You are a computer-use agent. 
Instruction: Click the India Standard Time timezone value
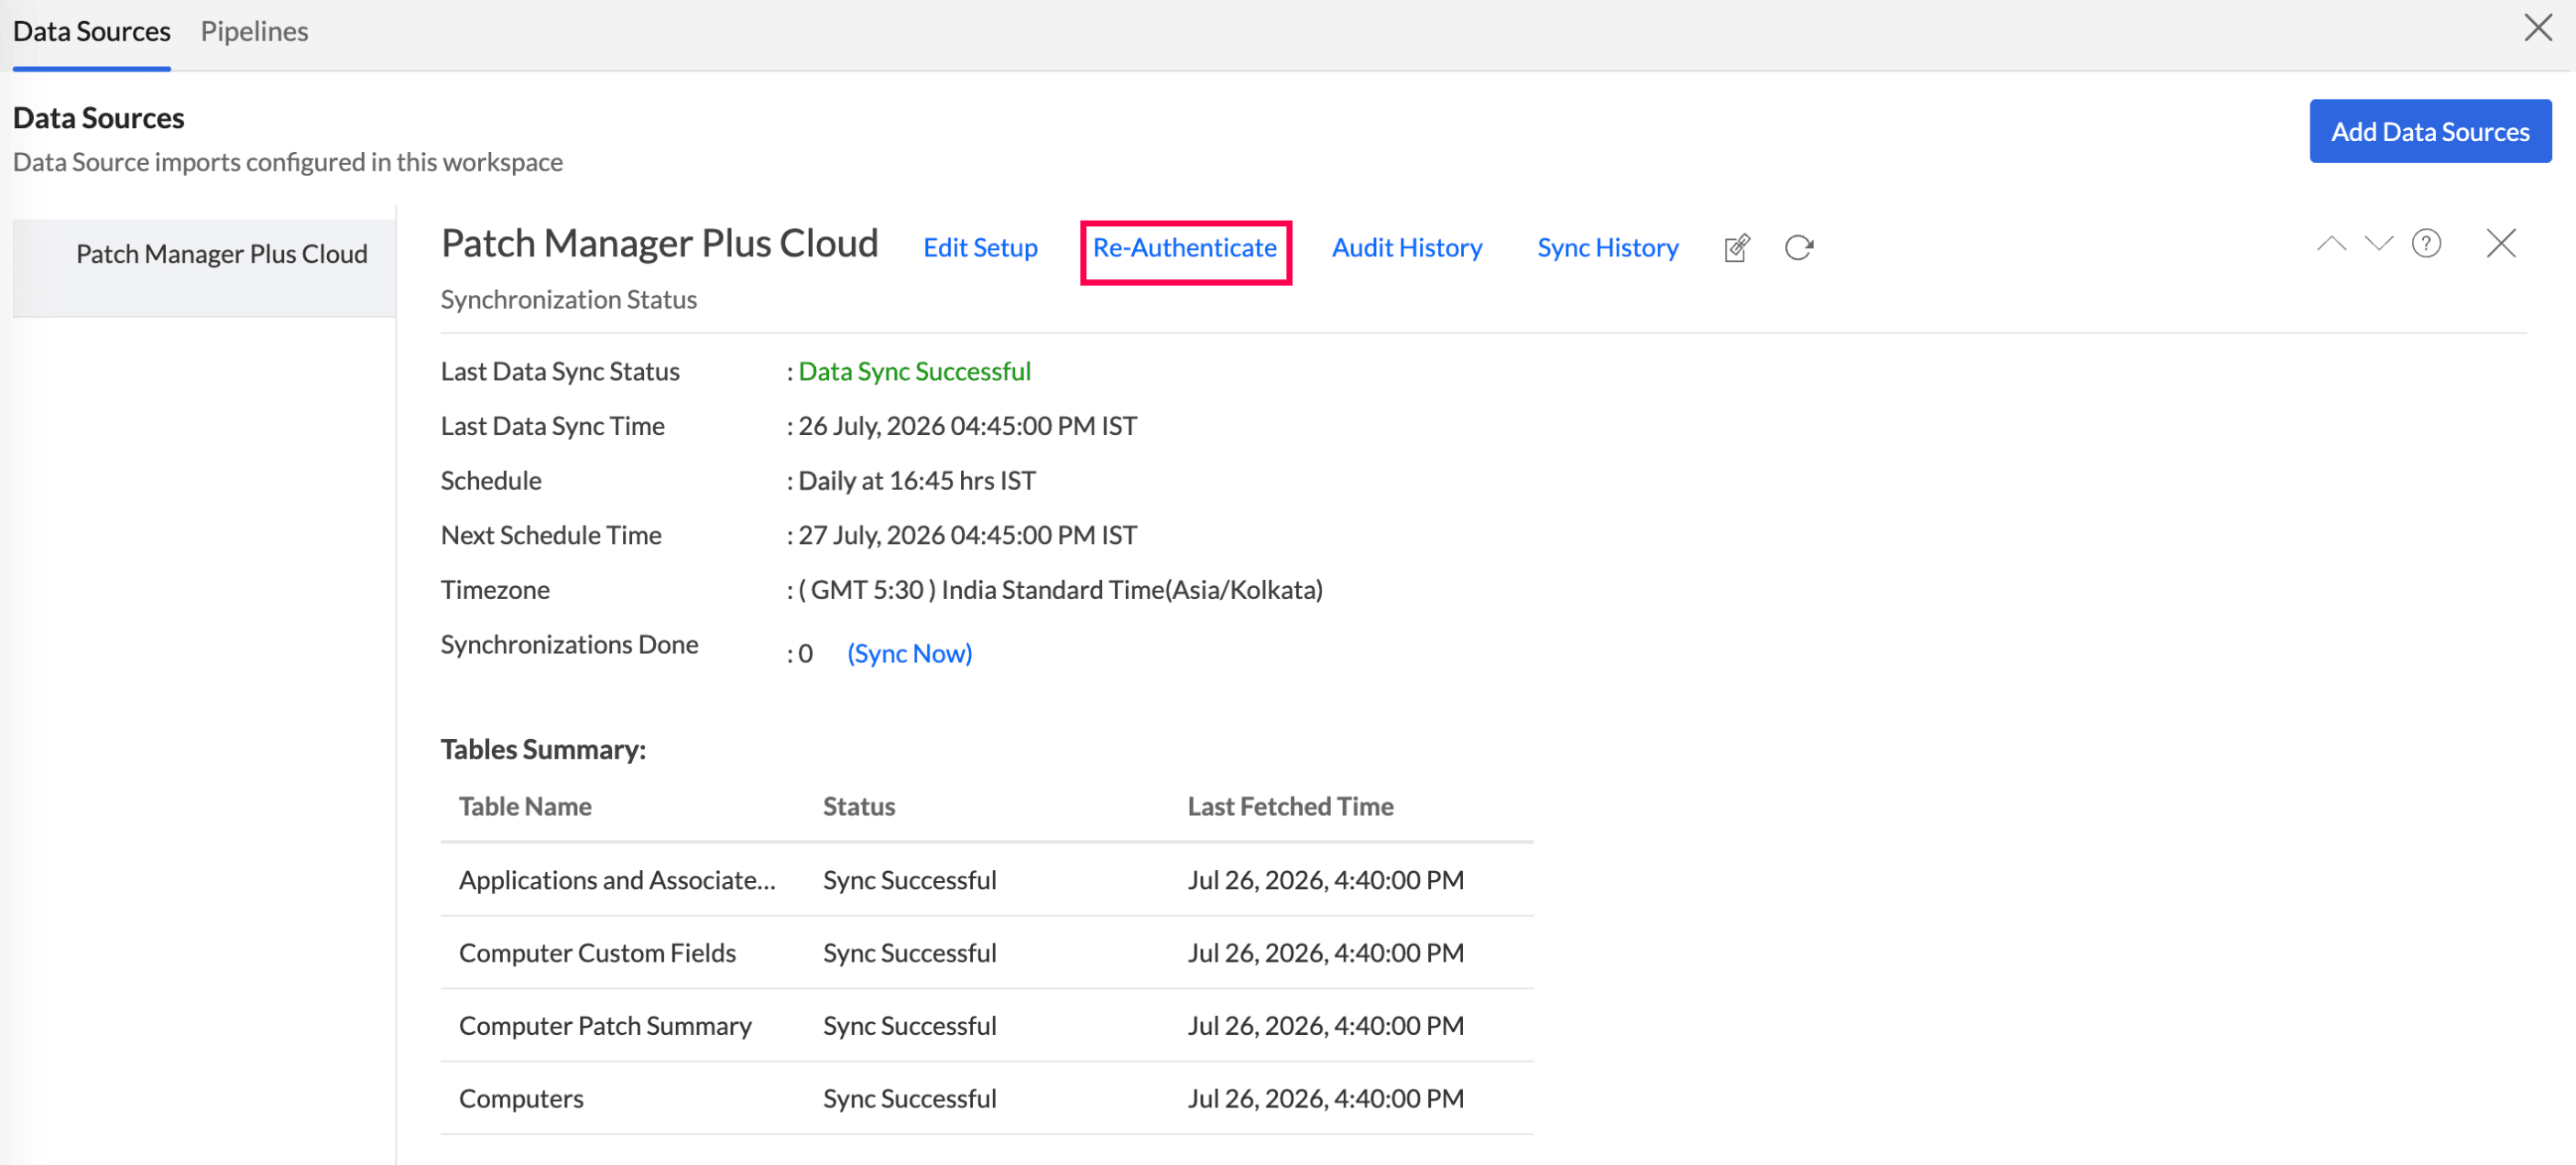tap(1060, 590)
